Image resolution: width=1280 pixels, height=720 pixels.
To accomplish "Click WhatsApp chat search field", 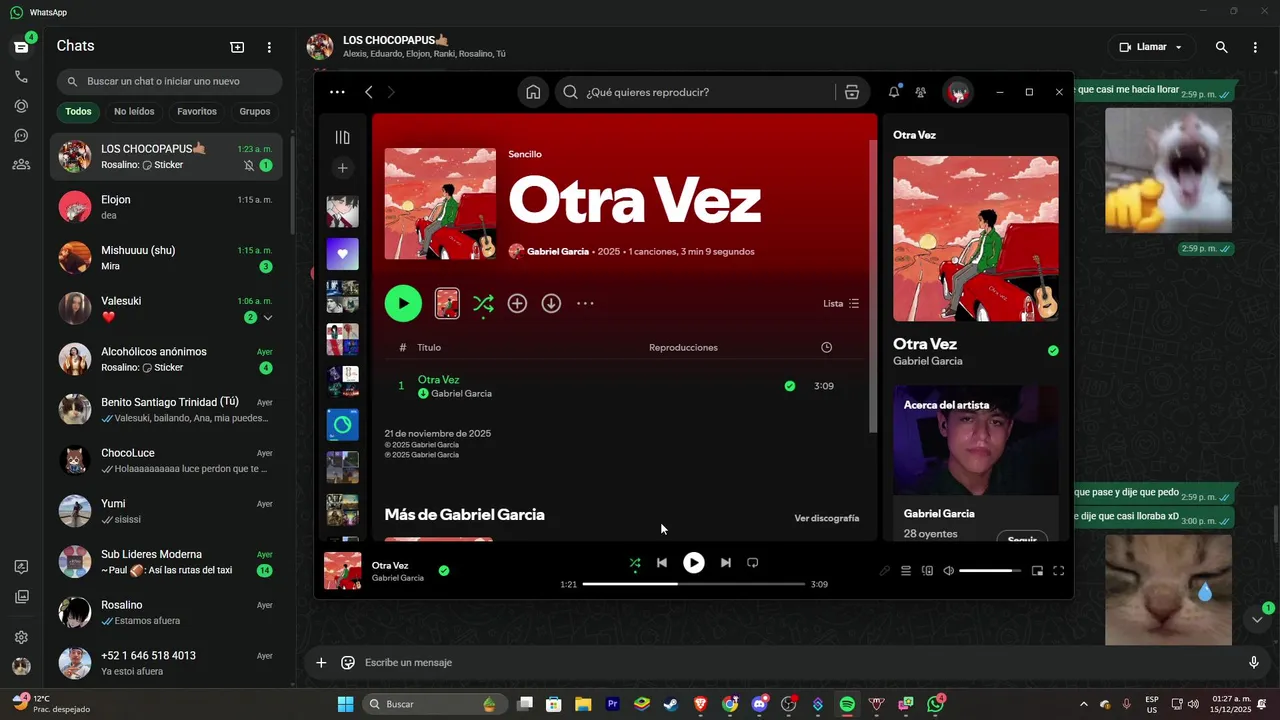I will [170, 81].
